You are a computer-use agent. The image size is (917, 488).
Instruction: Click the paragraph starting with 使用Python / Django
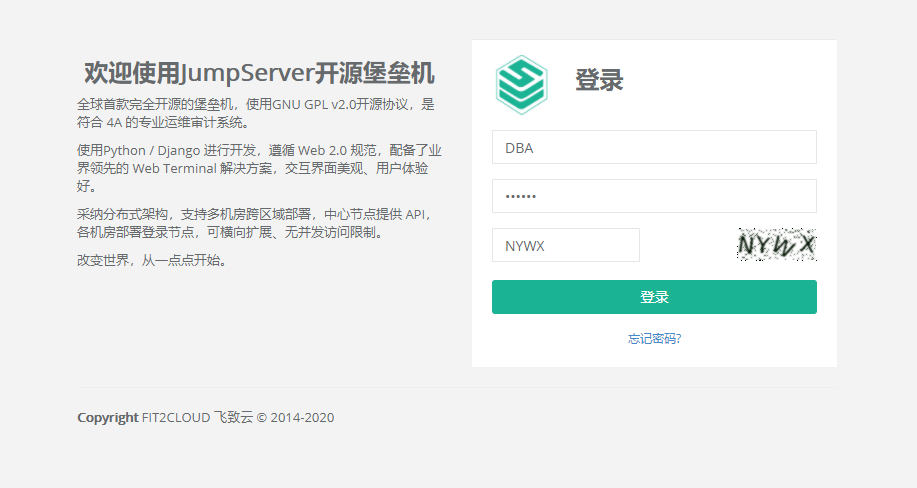pyautogui.click(x=258, y=168)
